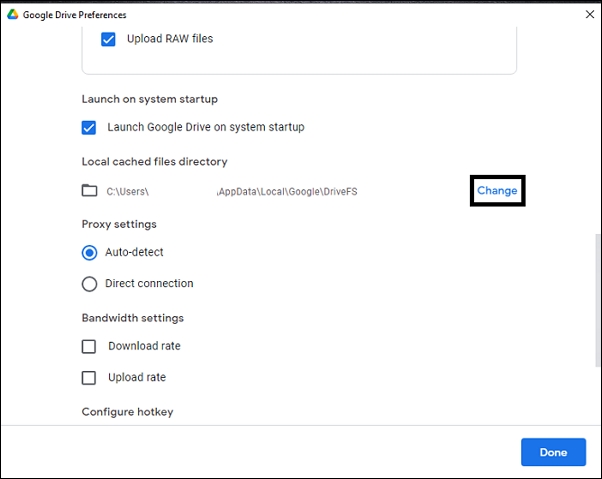The width and height of the screenshot is (602, 479).
Task: Click the Proxy settings heading
Action: click(119, 224)
